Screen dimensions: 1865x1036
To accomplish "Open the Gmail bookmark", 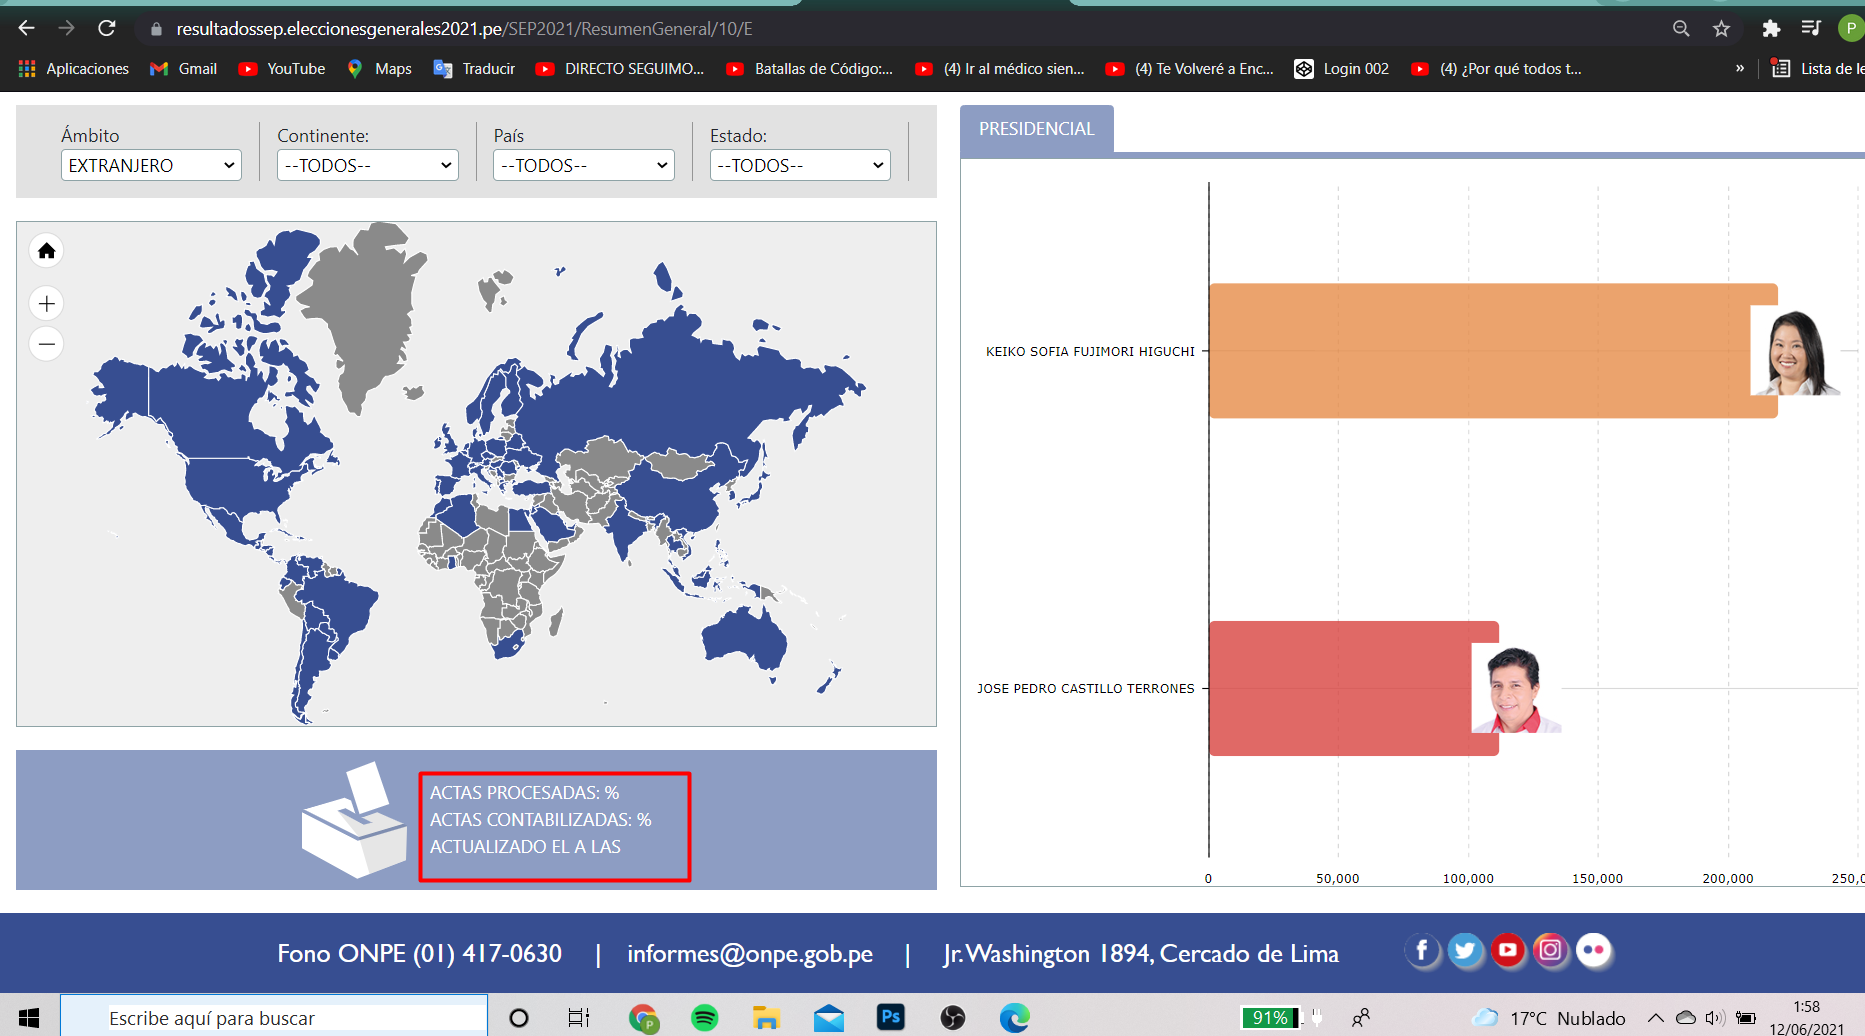I will (183, 69).
